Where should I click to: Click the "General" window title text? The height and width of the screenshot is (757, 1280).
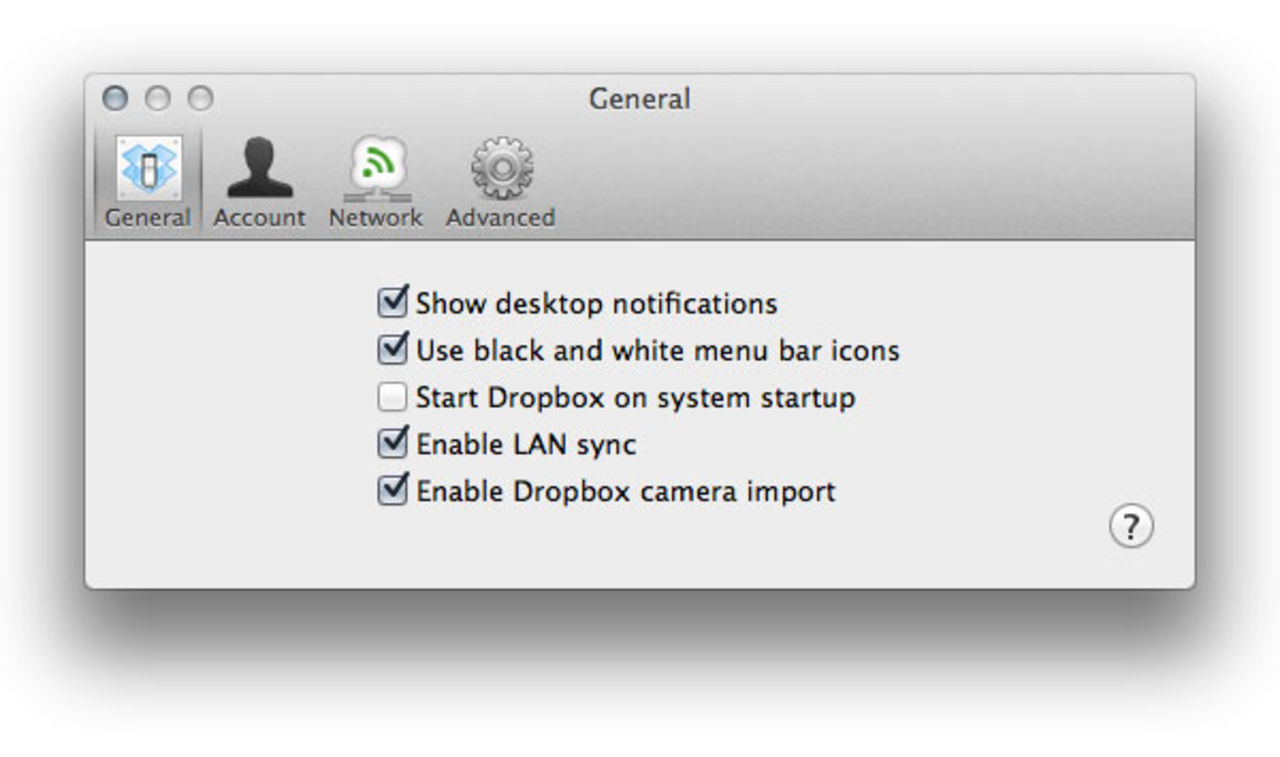[639, 99]
